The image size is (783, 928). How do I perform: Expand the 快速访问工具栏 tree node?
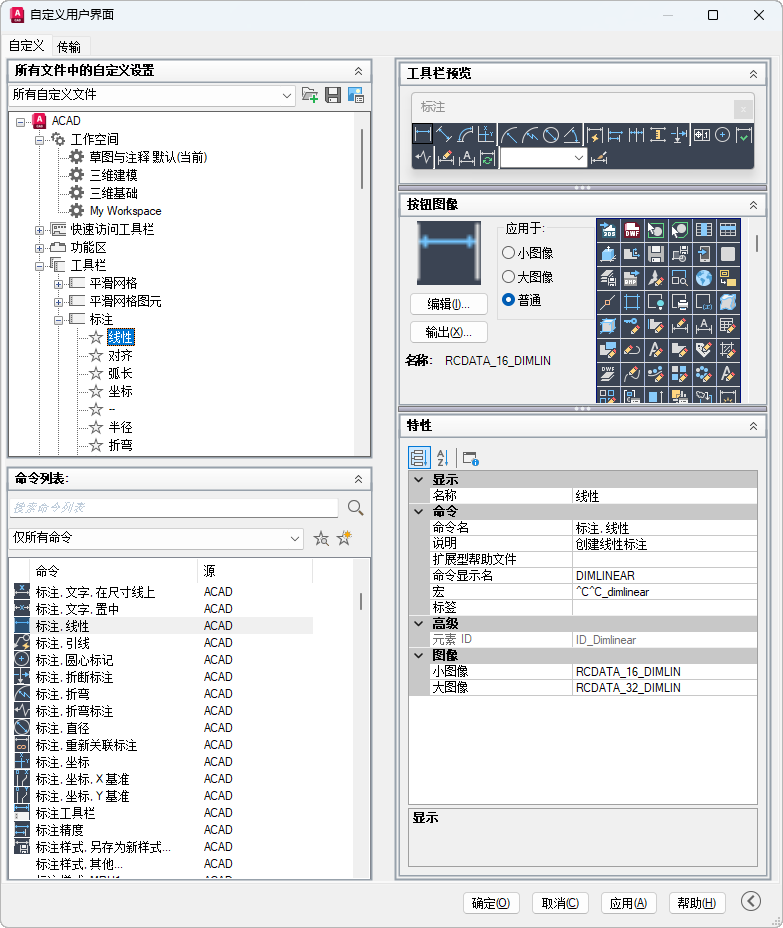coord(39,230)
